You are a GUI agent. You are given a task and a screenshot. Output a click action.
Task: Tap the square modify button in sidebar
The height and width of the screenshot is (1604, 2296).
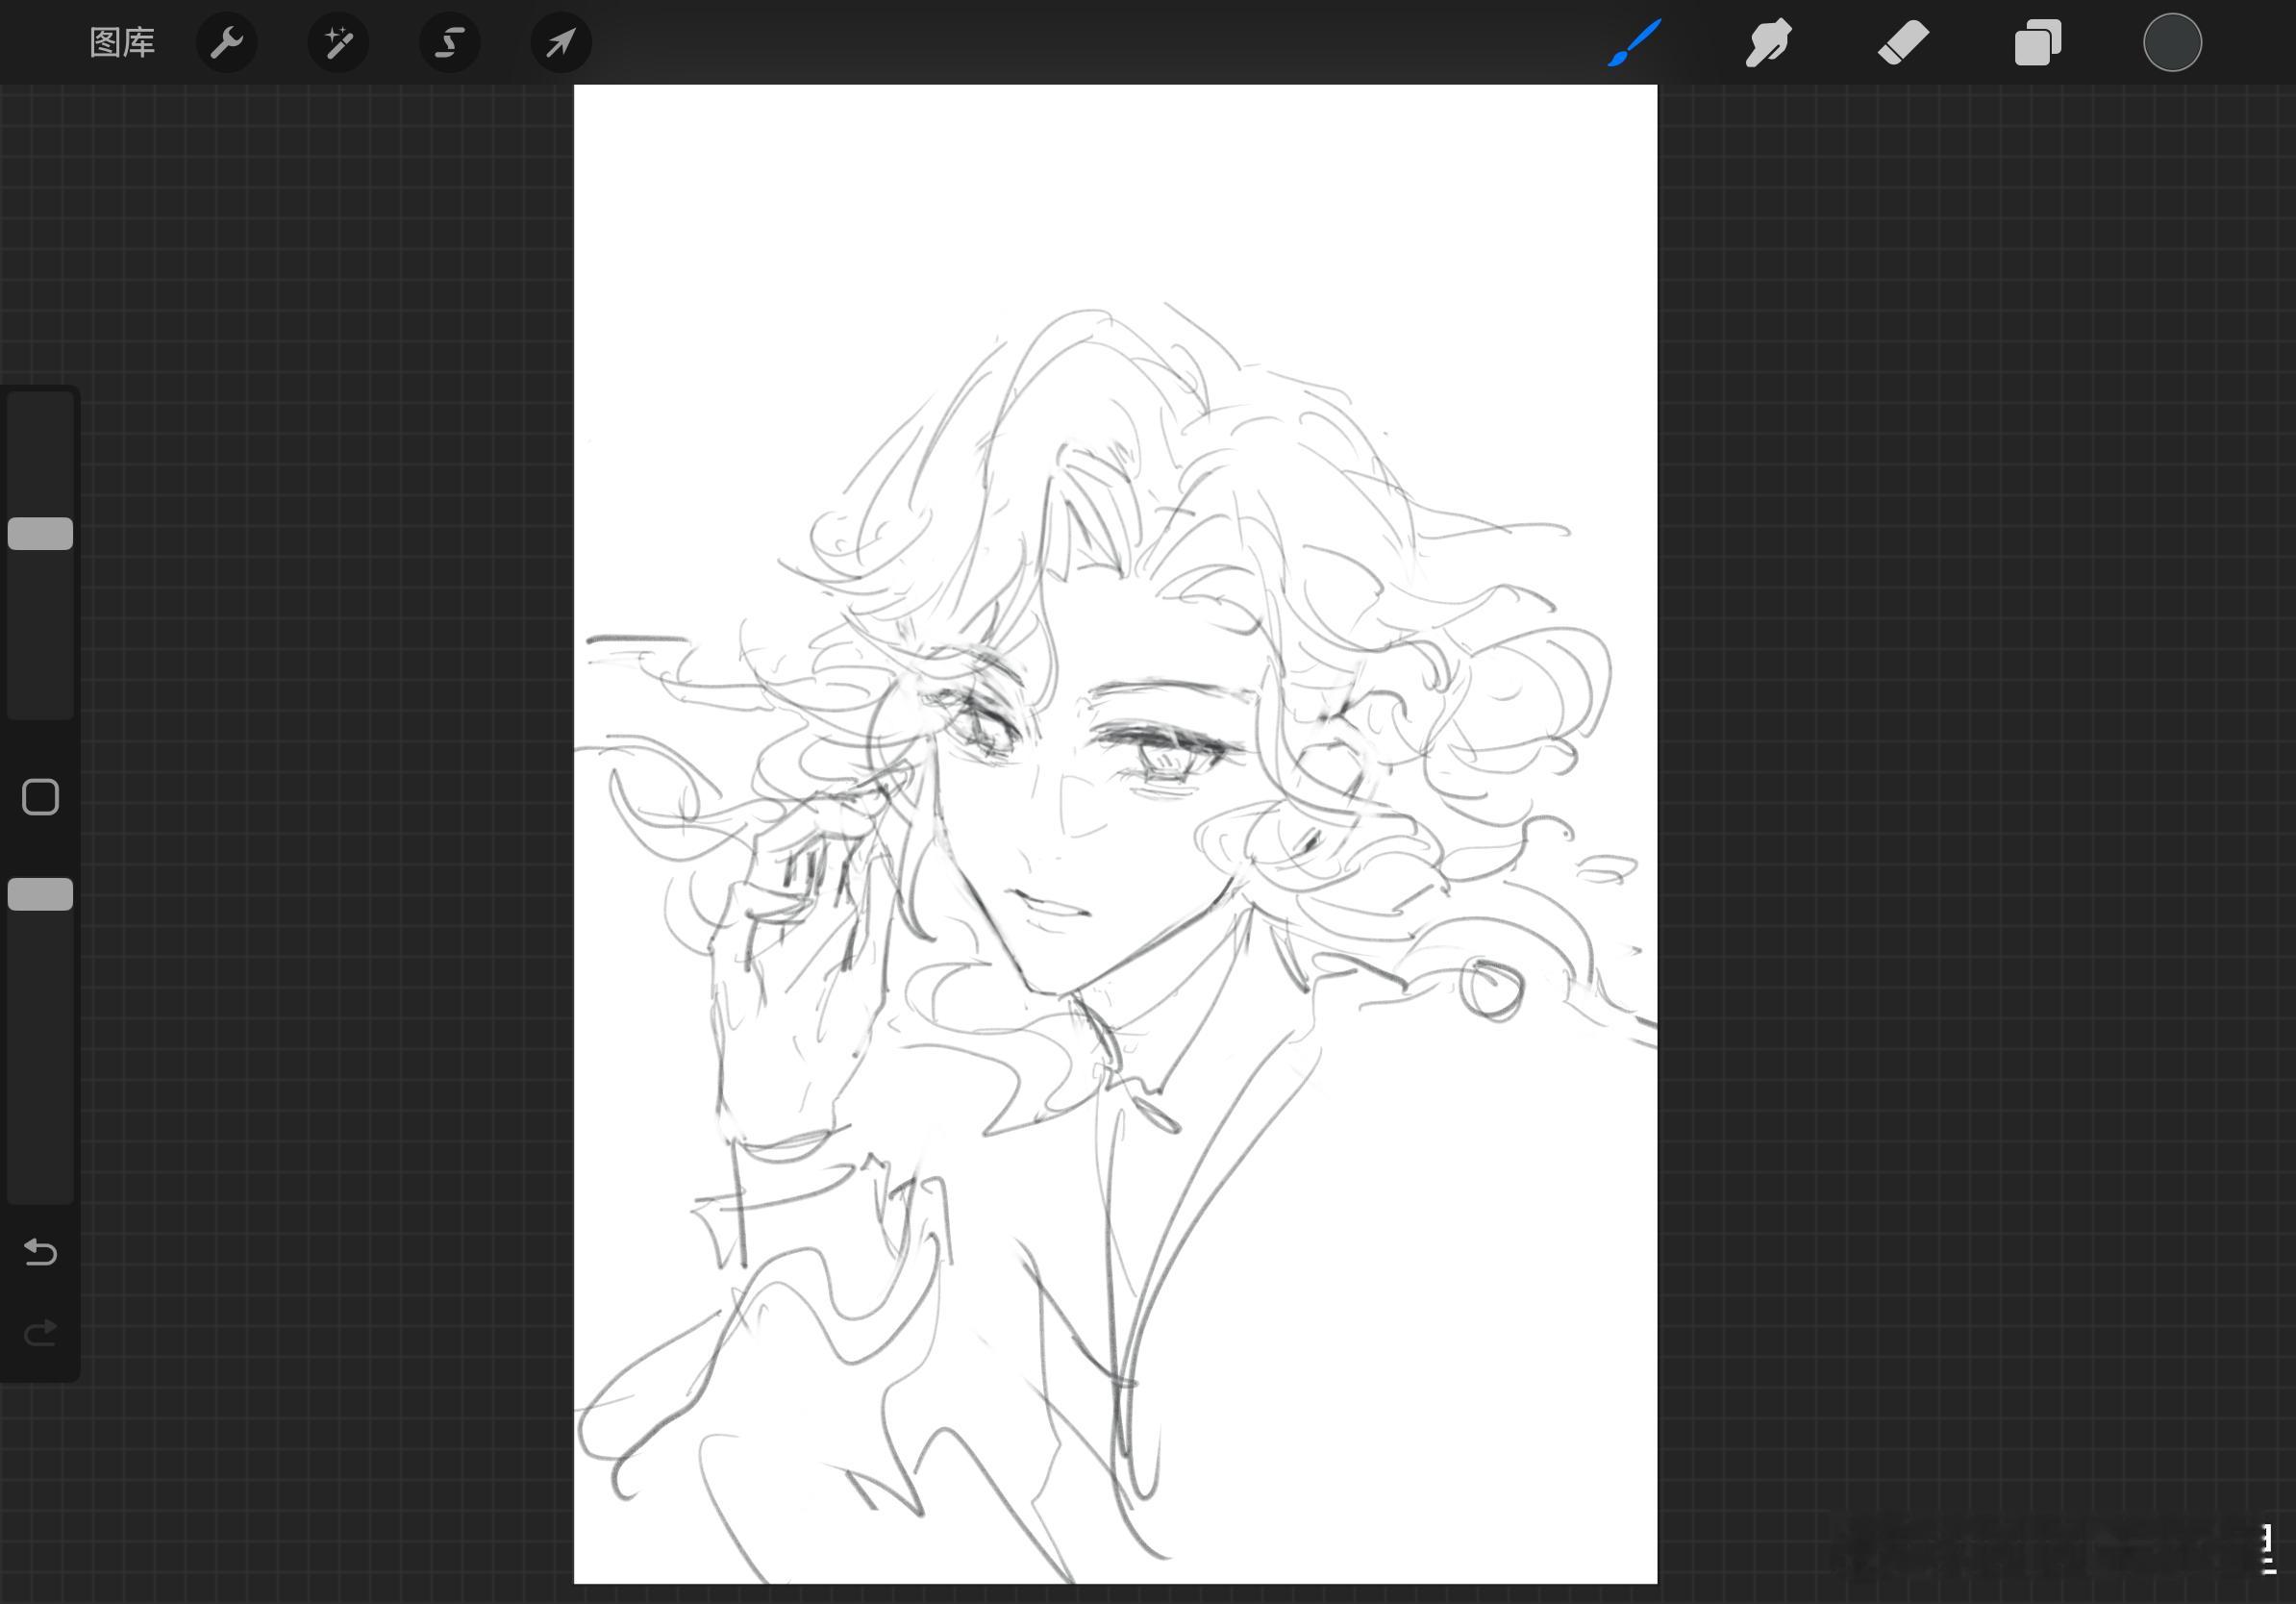coord(40,797)
